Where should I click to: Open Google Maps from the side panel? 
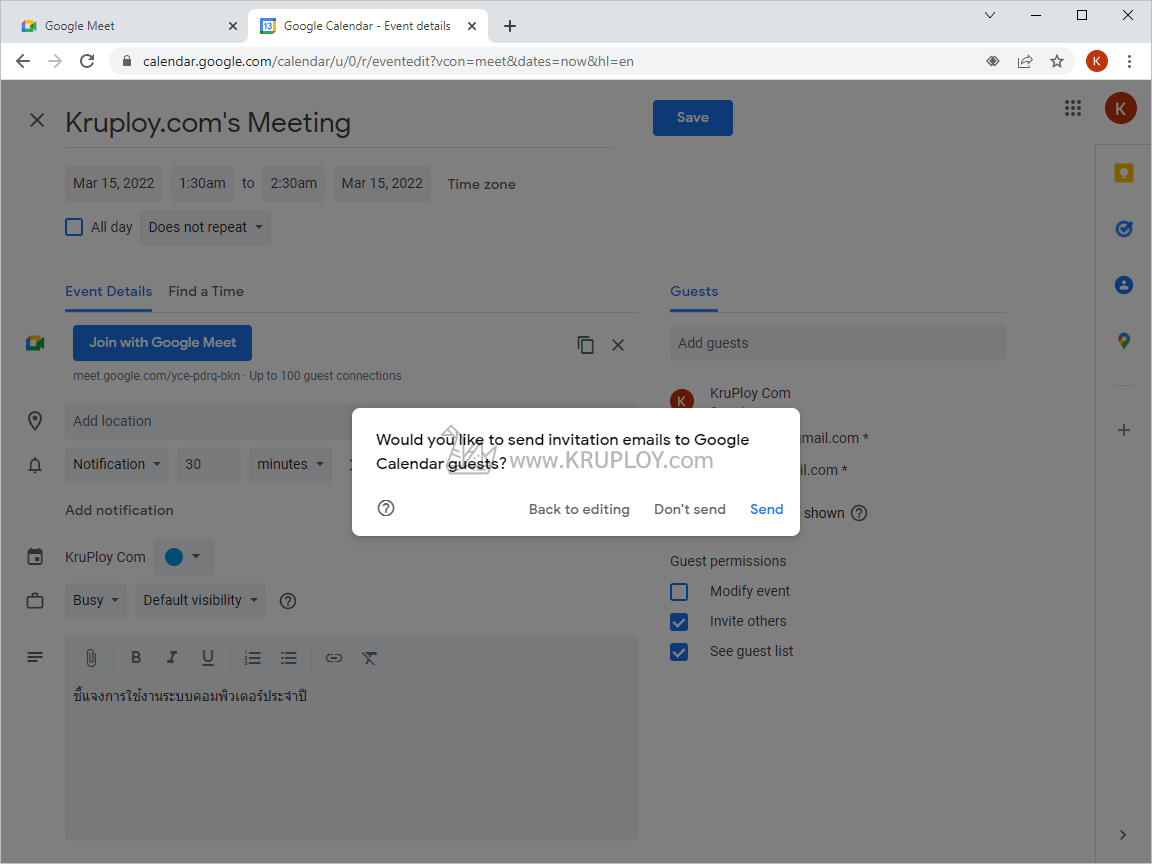tap(1123, 341)
